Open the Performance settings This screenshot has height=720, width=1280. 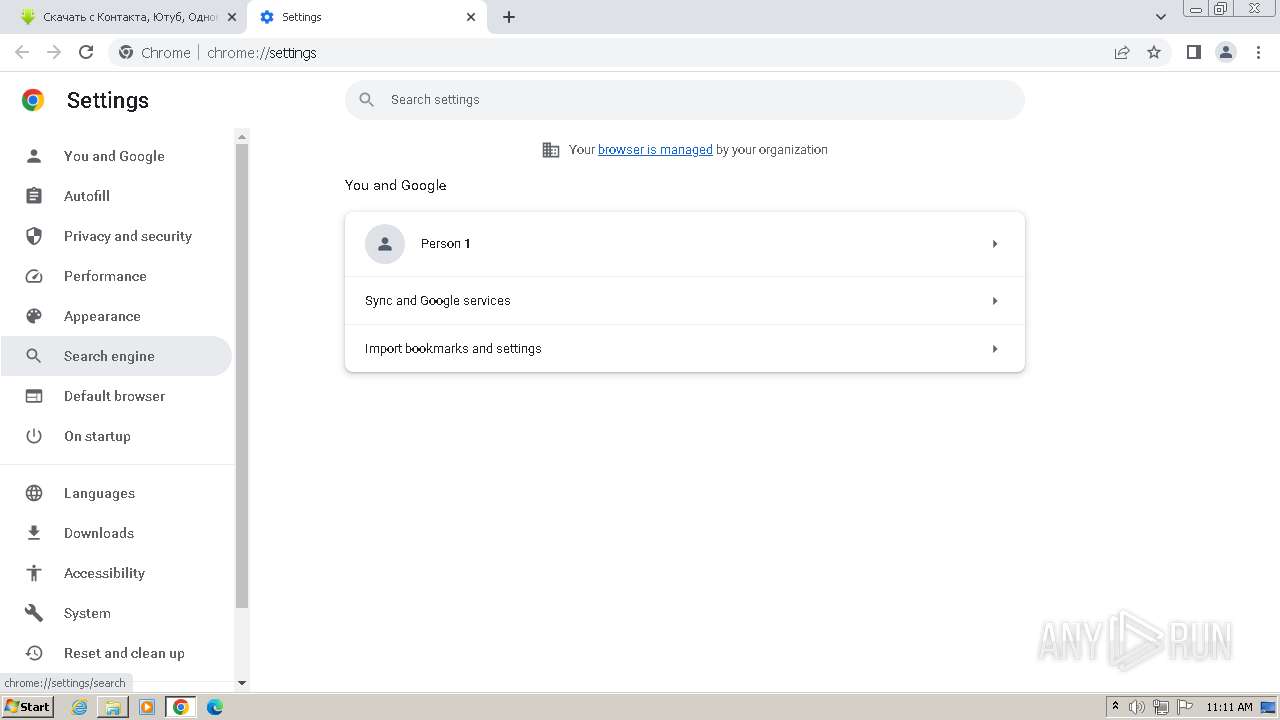116,276
